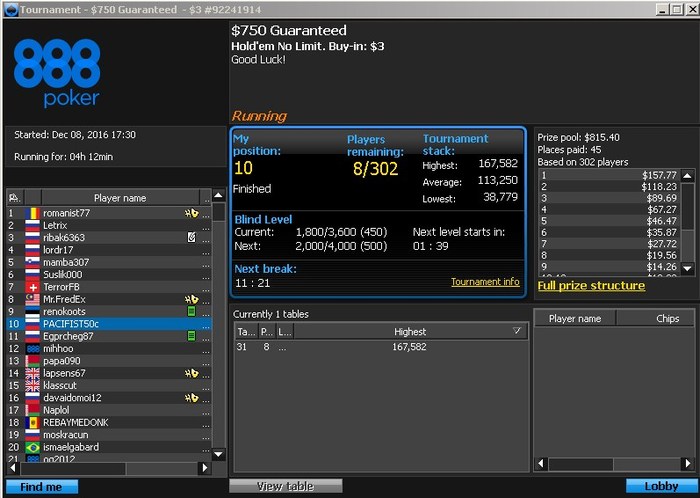This screenshot has height=498, width=700.
Task: Open the Tournament info link
Action: [x=485, y=282]
